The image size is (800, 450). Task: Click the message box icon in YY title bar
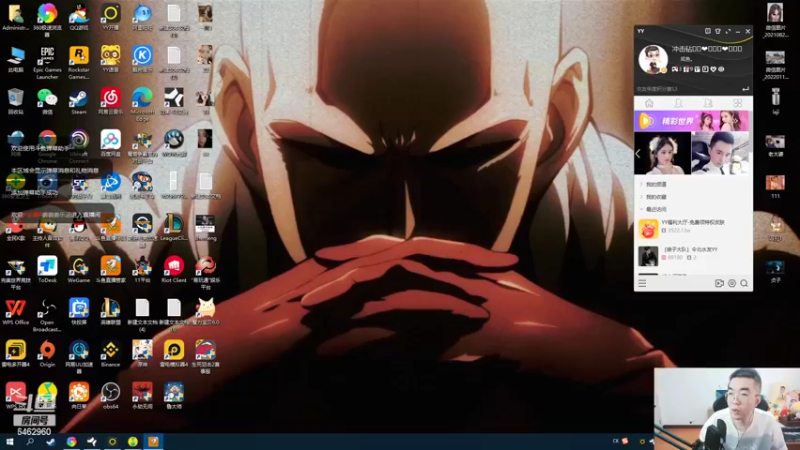pos(708,31)
